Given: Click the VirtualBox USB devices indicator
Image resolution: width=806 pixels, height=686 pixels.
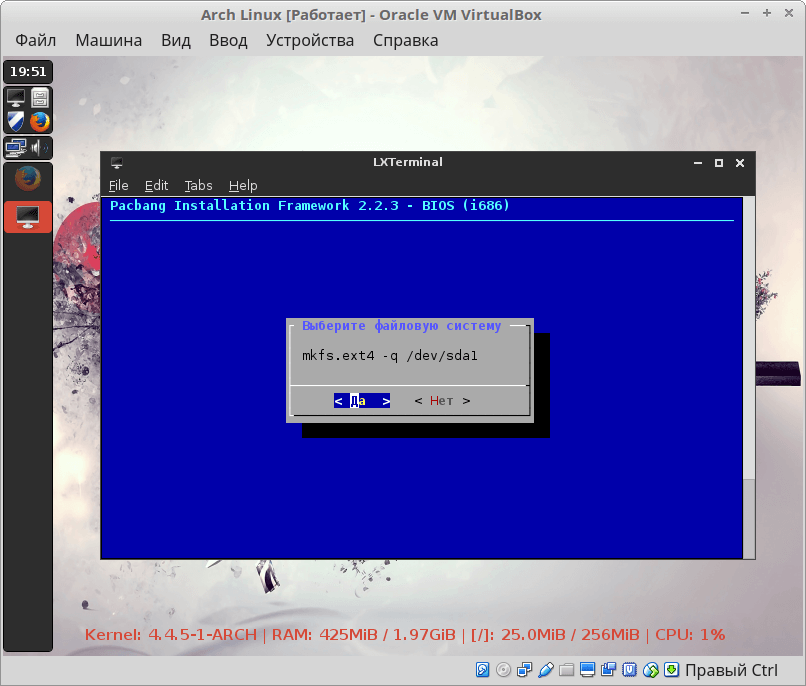Looking at the screenshot, I should [546, 669].
